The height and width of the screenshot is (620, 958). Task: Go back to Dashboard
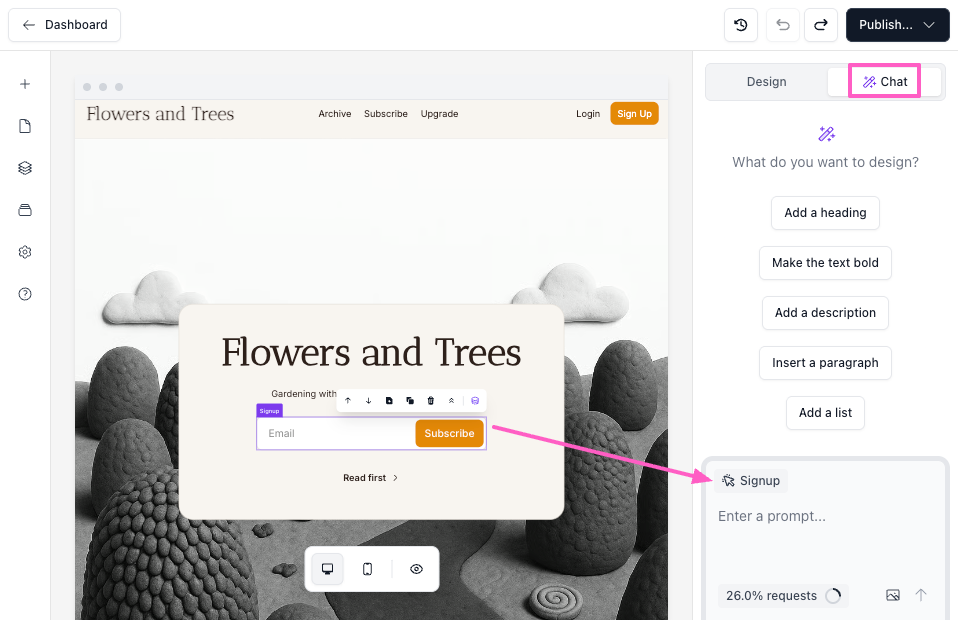65,25
